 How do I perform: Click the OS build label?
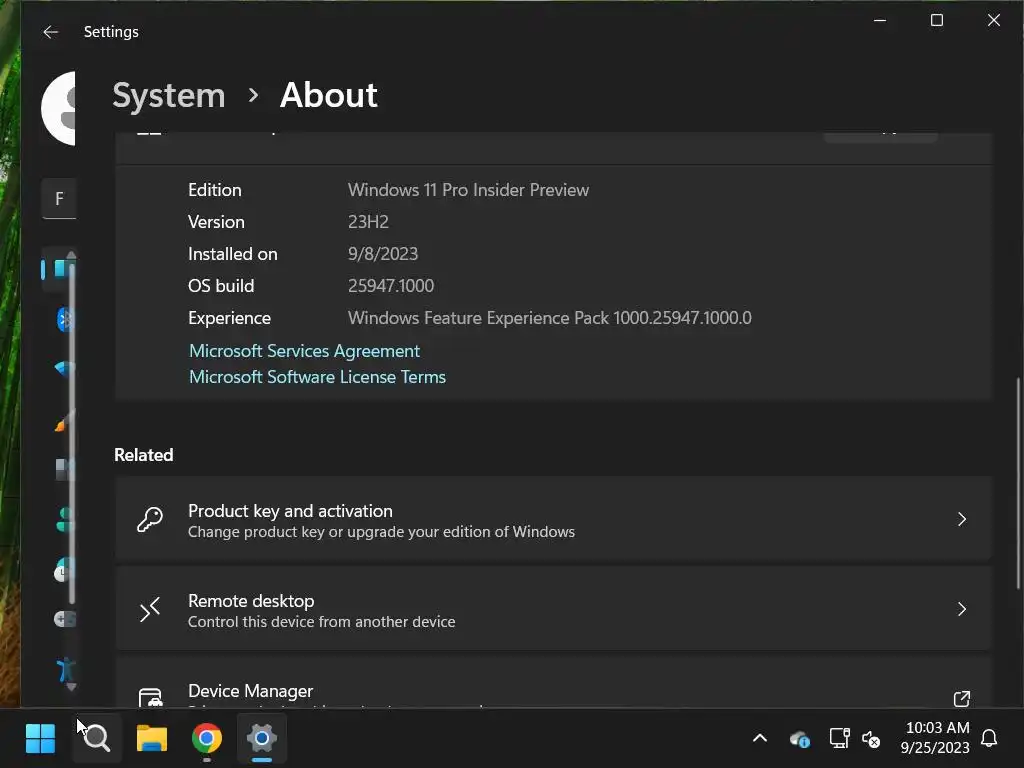coord(221,286)
